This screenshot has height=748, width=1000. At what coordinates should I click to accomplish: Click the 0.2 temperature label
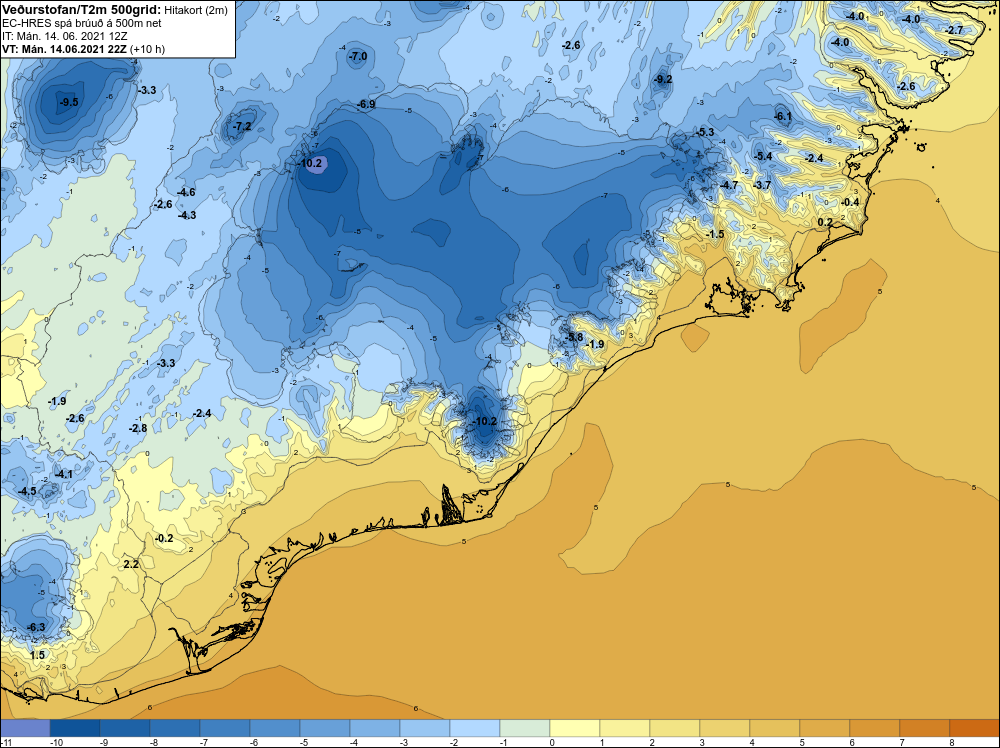825,222
